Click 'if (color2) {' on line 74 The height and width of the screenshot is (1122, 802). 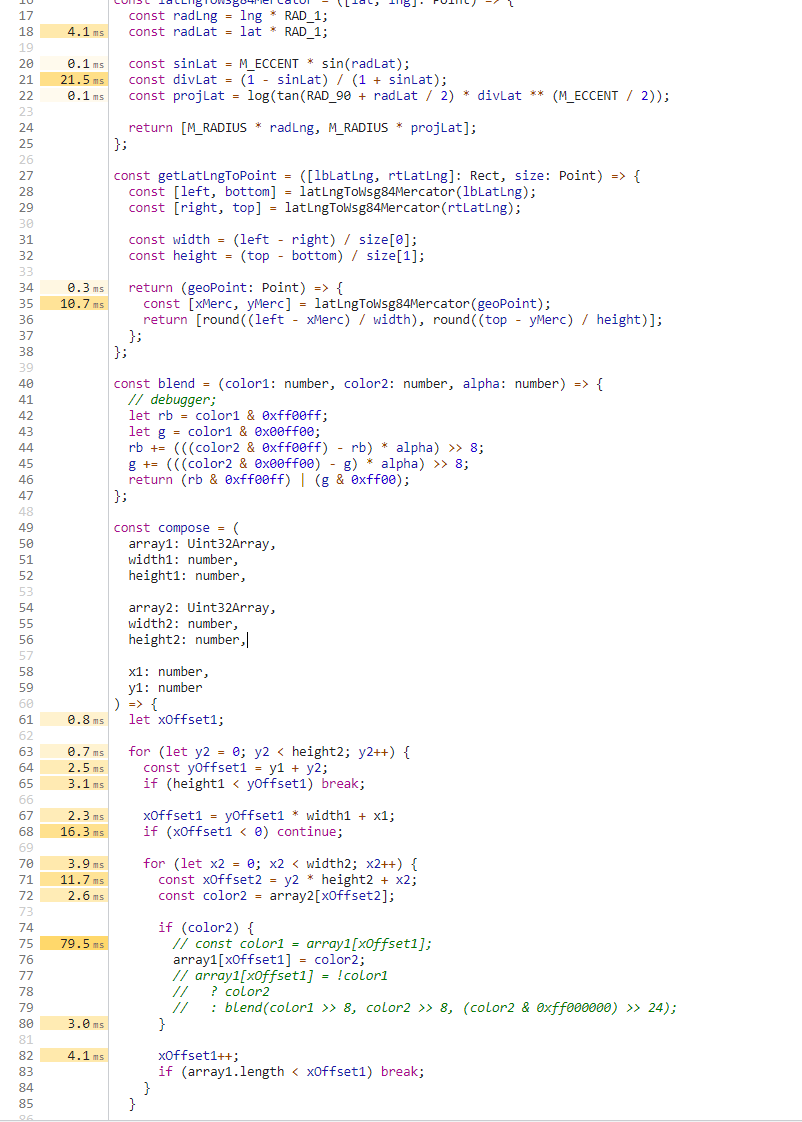[x=206, y=928]
